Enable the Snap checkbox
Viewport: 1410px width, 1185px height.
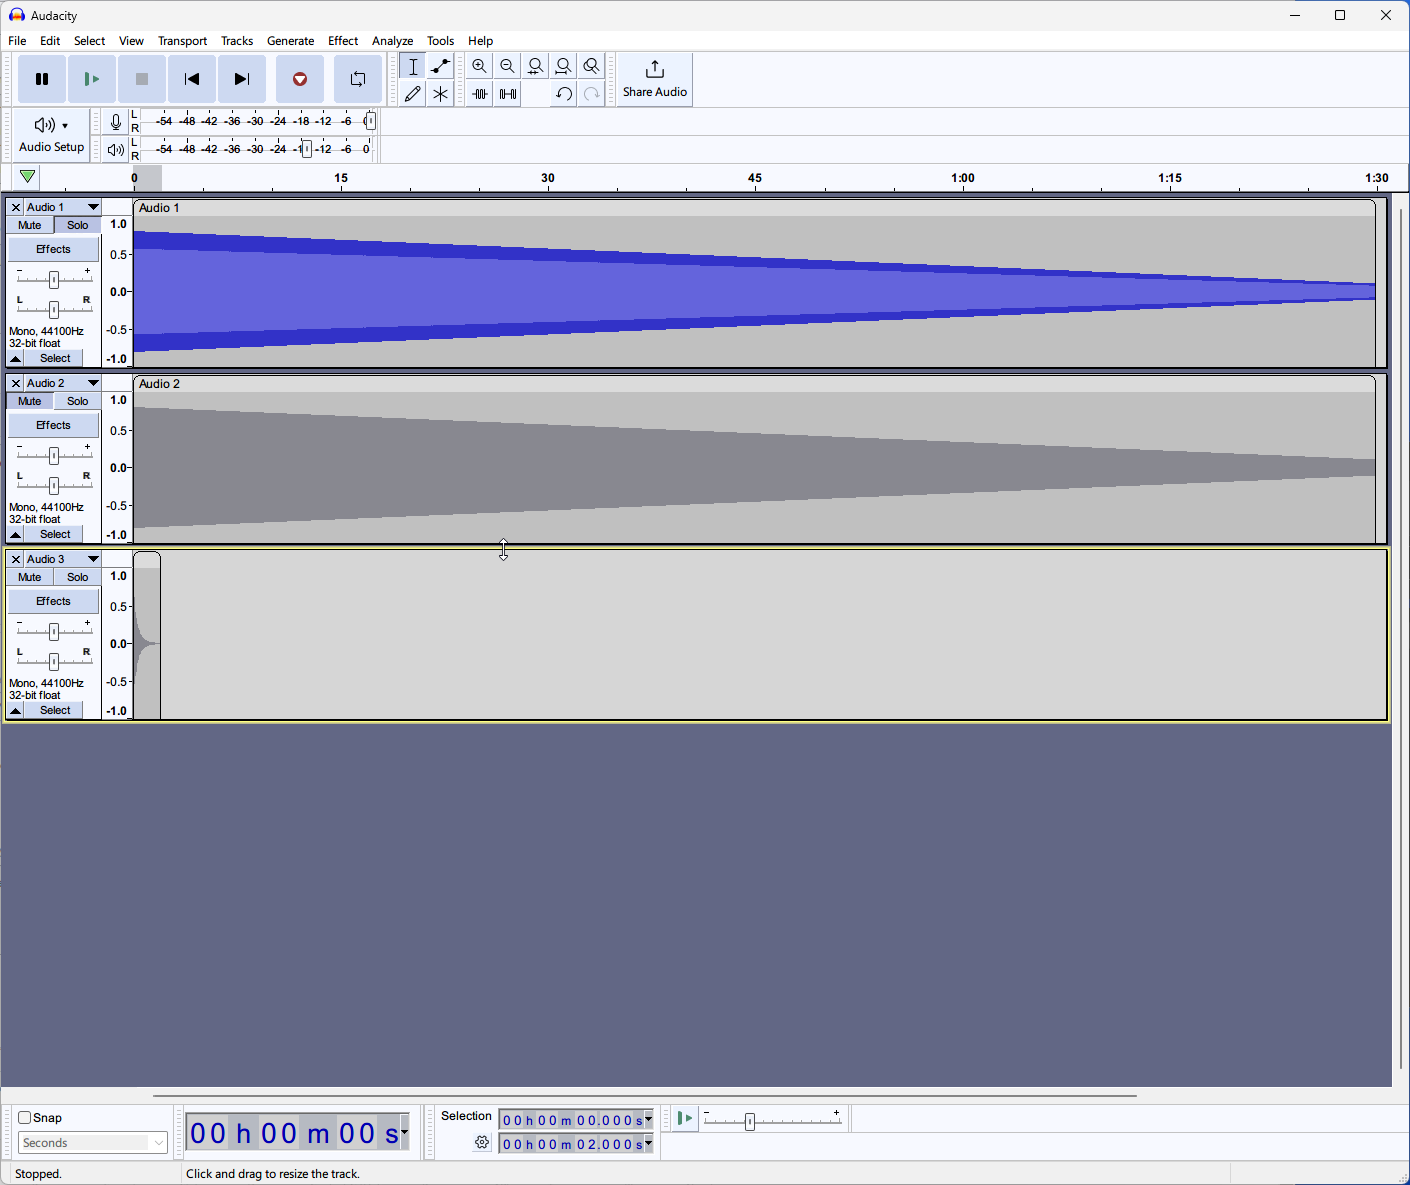pos(24,1117)
